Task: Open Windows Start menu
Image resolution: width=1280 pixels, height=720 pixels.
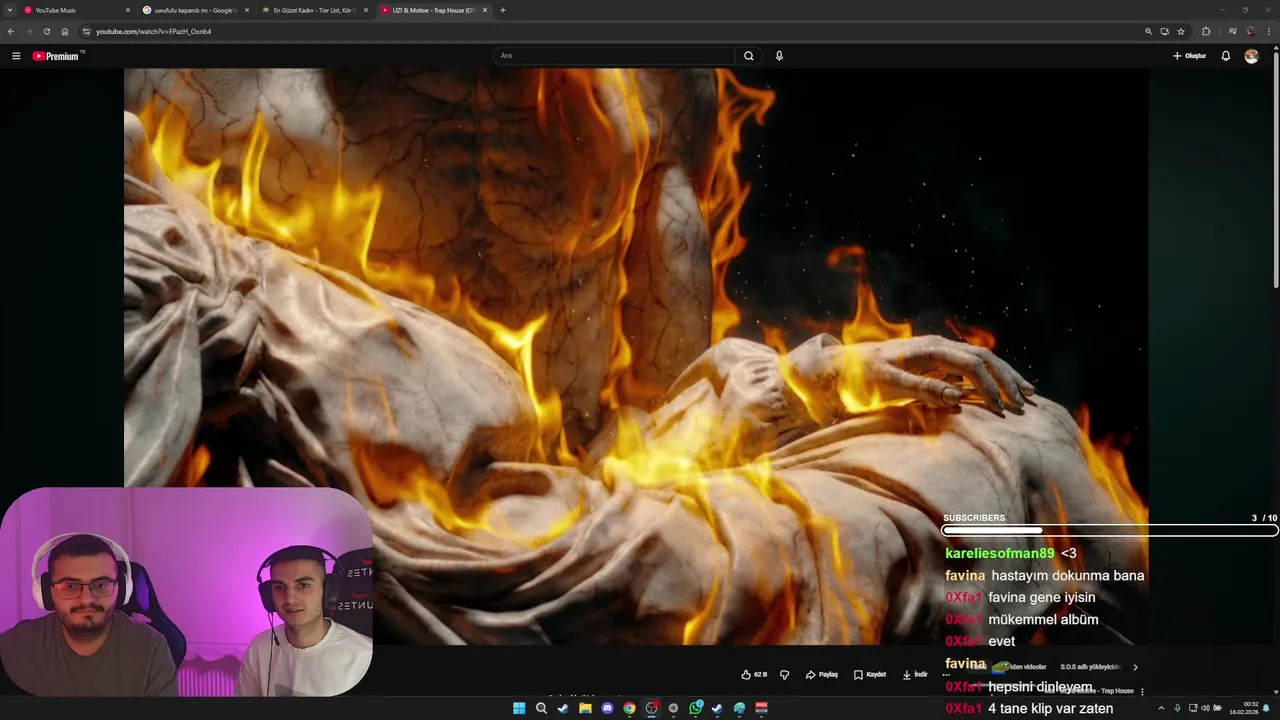Action: click(x=519, y=708)
